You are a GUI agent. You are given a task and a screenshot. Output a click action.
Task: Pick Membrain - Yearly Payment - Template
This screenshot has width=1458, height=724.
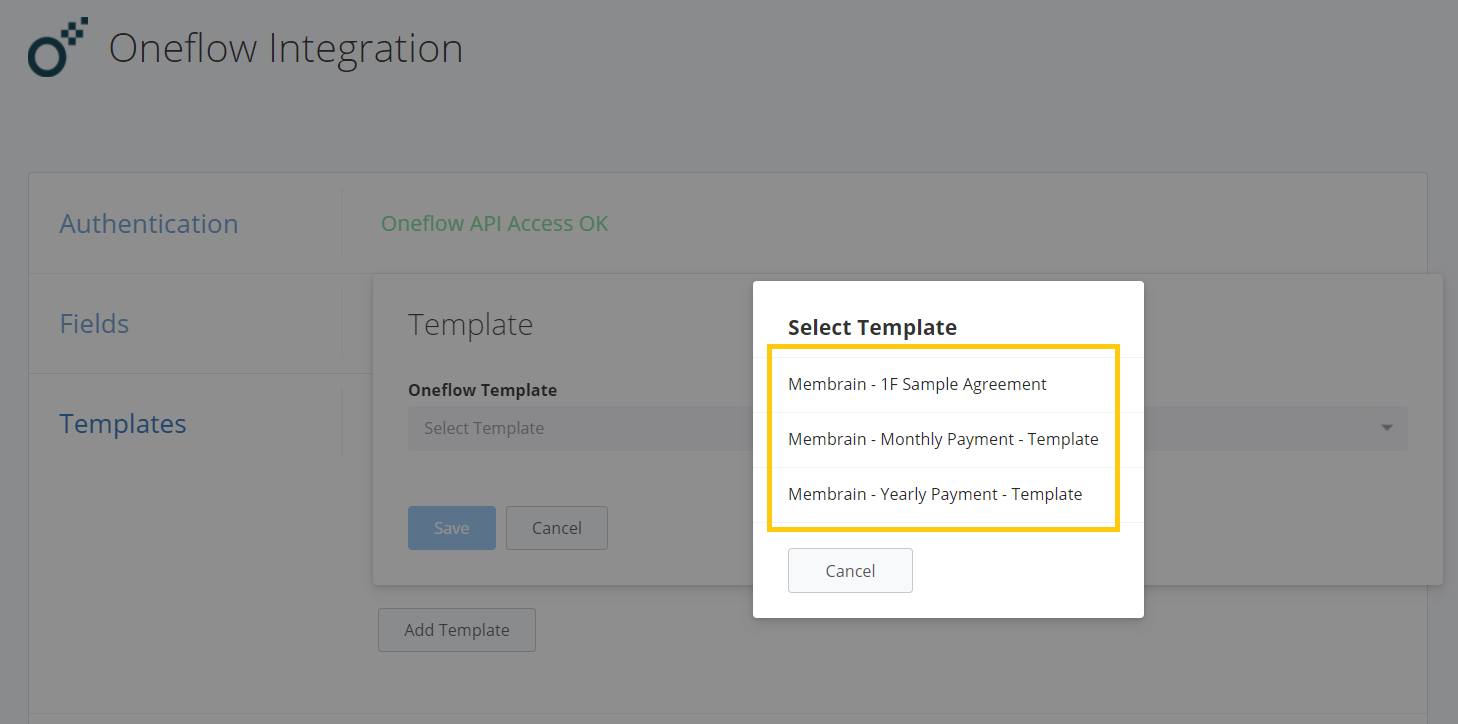click(935, 493)
